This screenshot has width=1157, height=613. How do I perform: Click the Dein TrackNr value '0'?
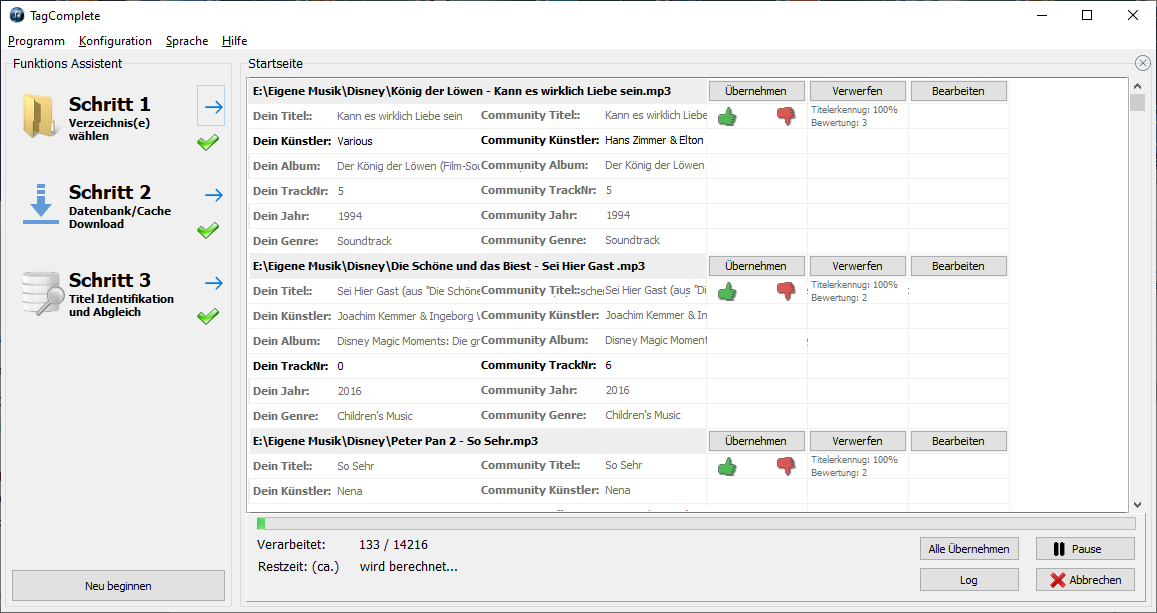pyautogui.click(x=340, y=366)
